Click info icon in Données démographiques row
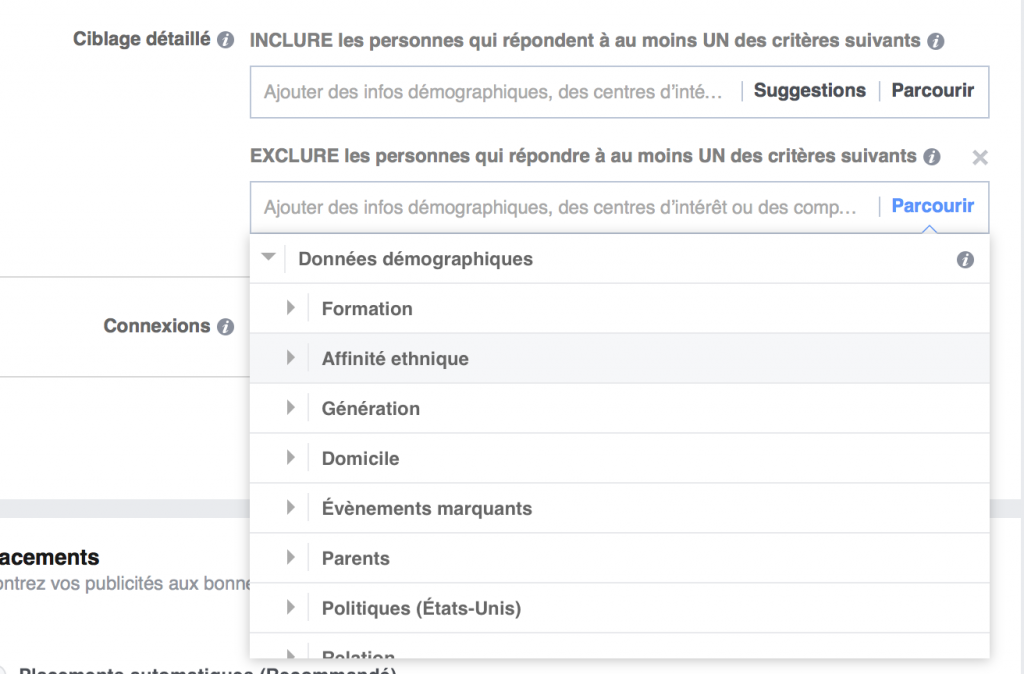This screenshot has width=1024, height=674. pyautogui.click(x=965, y=260)
